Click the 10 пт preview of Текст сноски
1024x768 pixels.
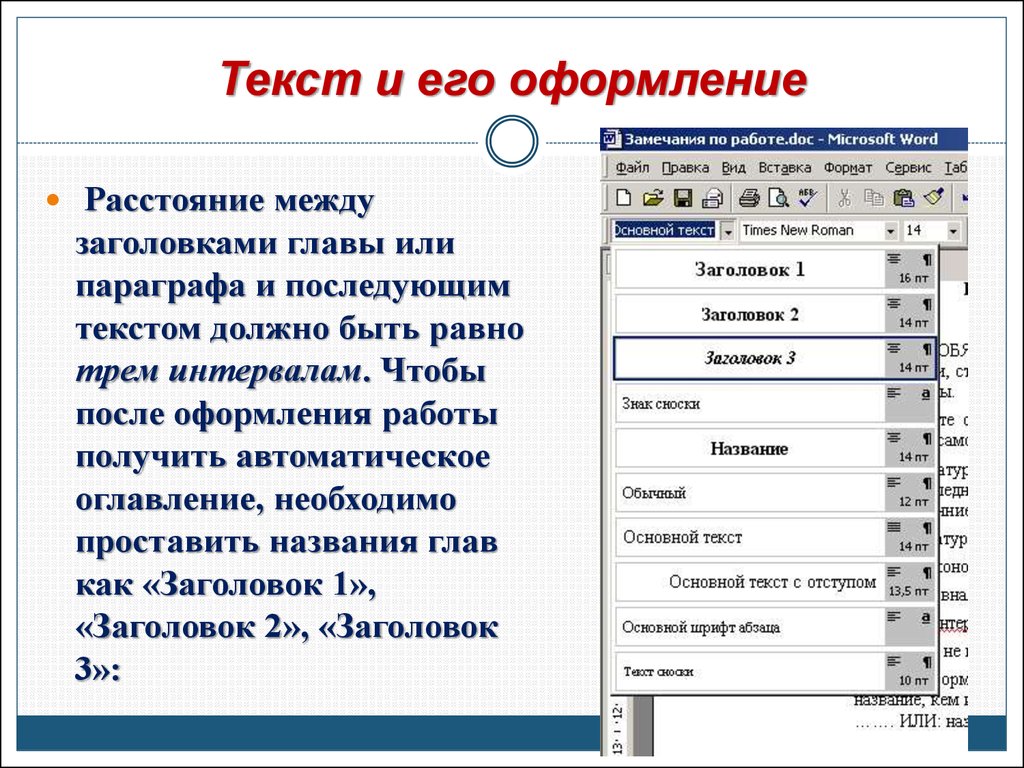coord(910,672)
